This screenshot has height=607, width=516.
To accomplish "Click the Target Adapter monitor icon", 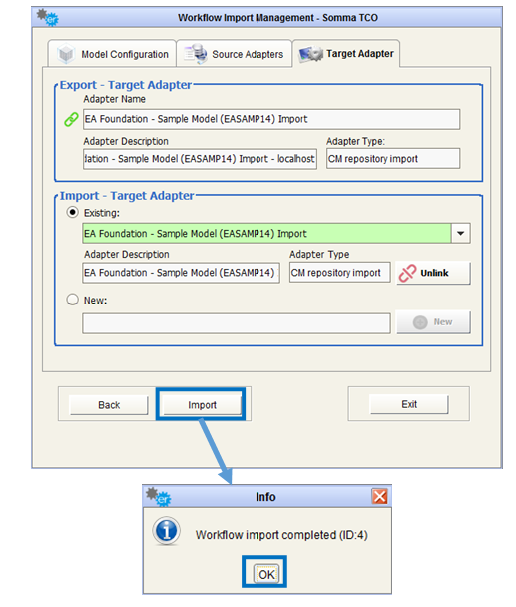I will [x=310, y=54].
